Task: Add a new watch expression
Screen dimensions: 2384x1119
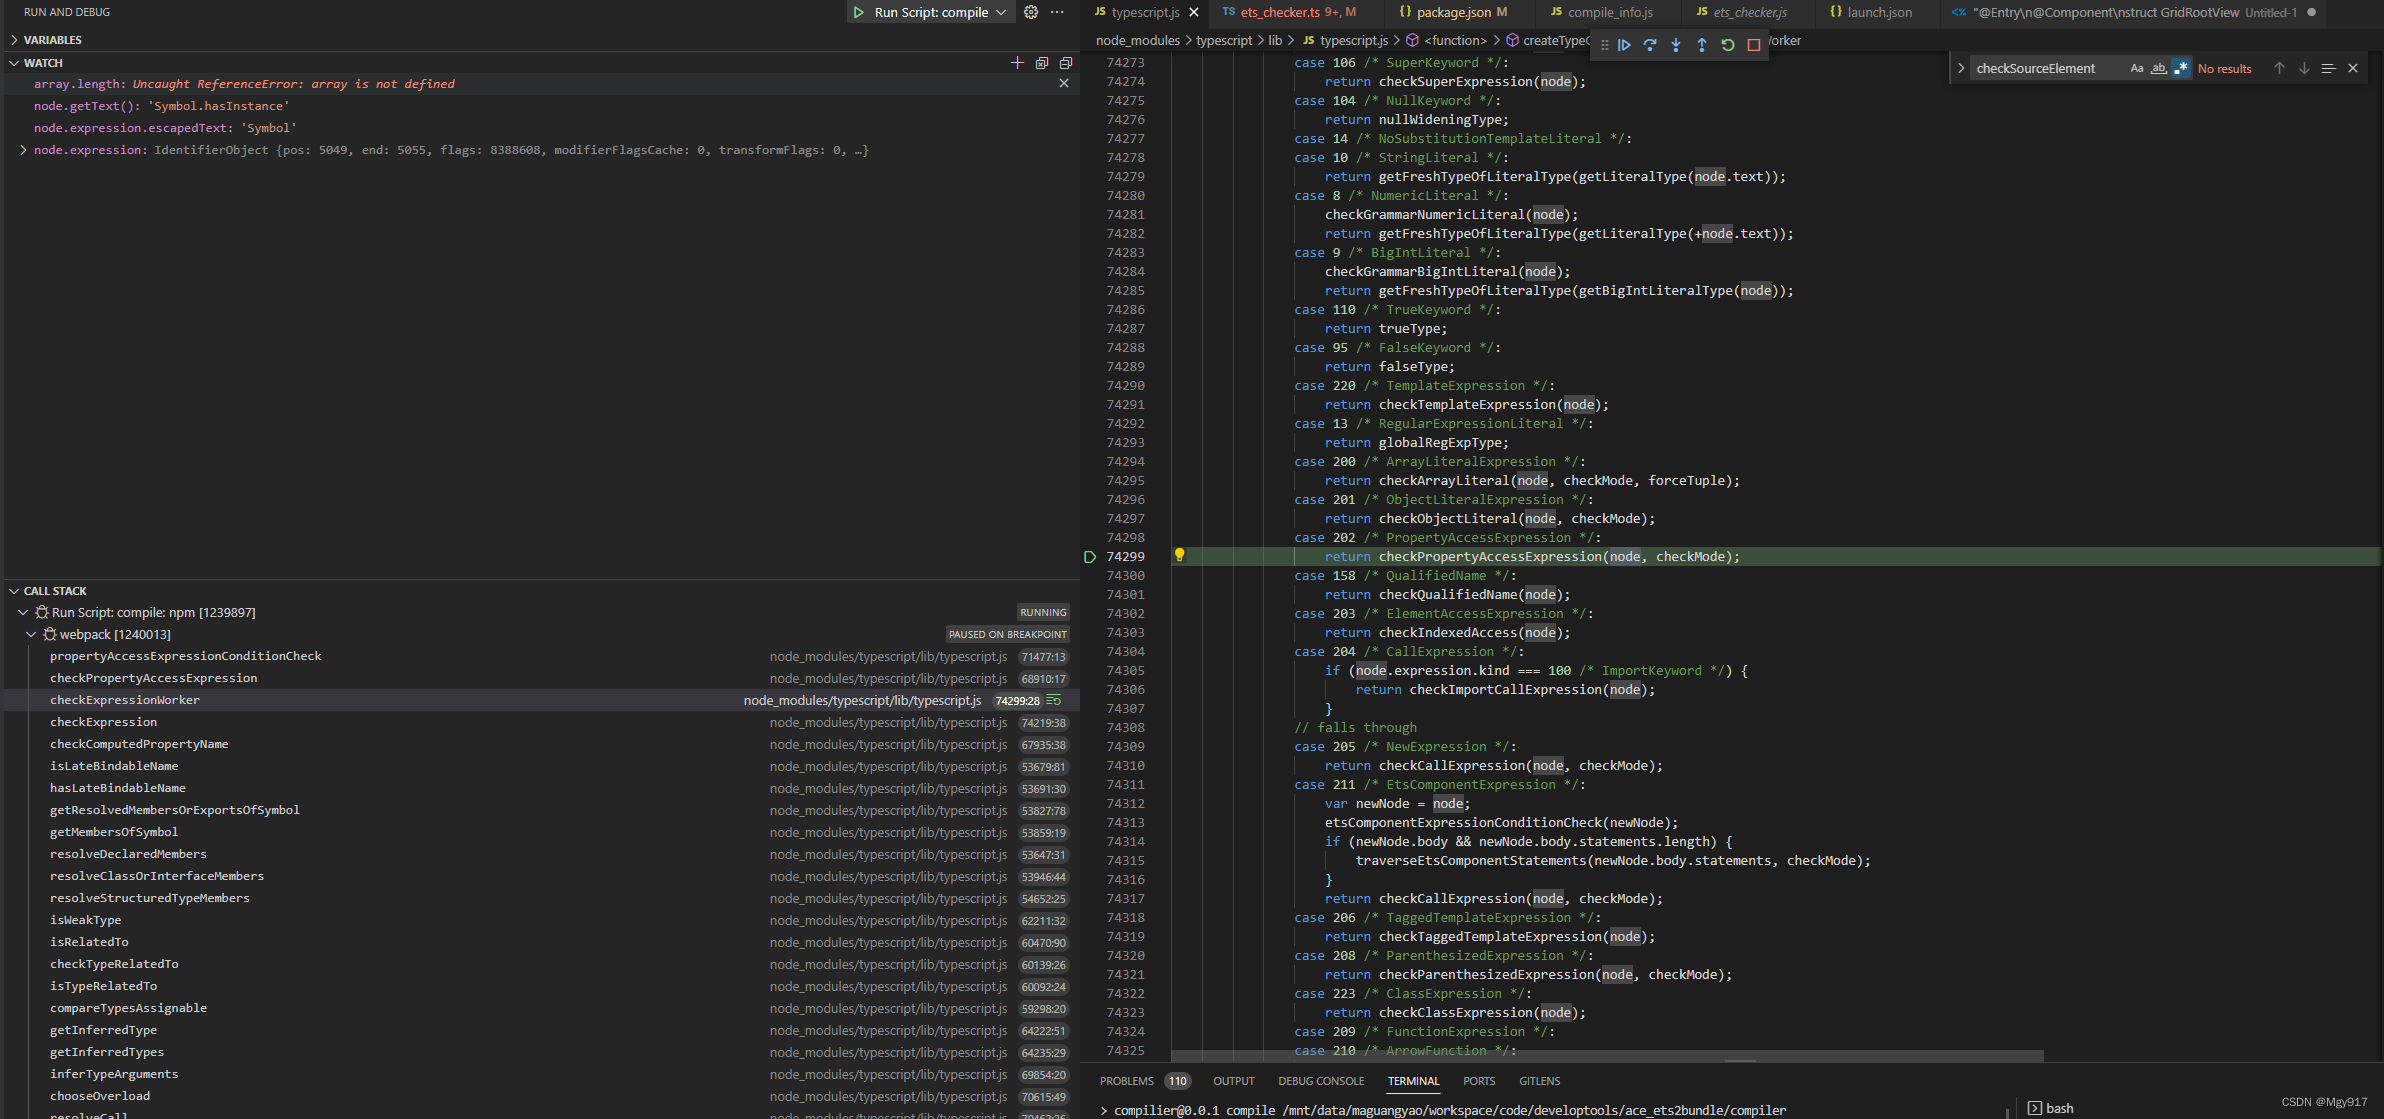Action: pyautogui.click(x=1017, y=62)
